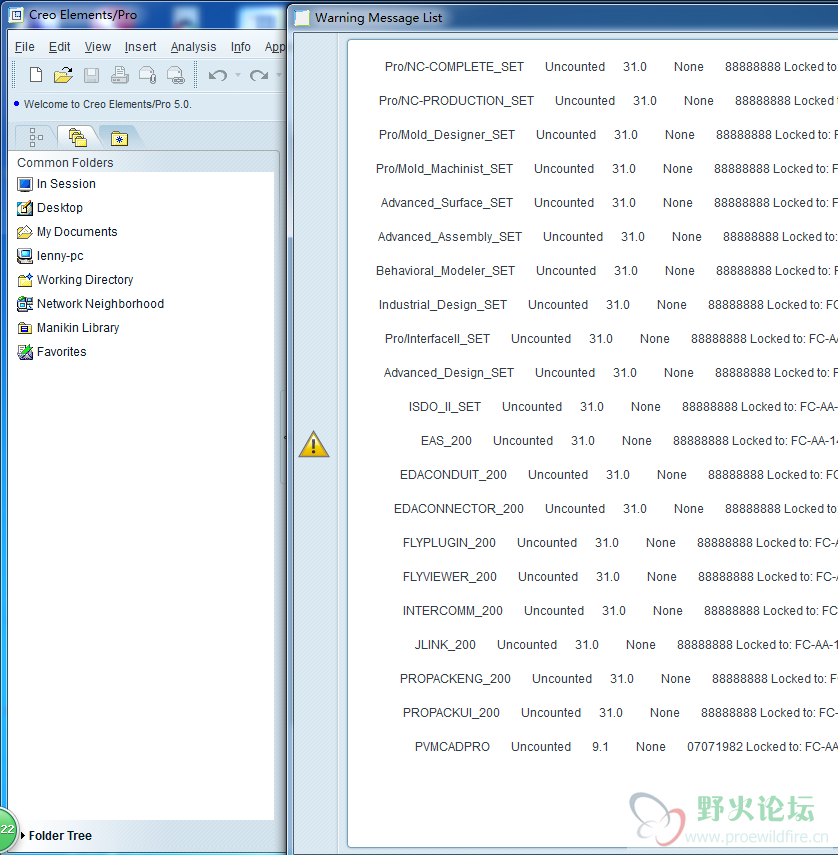Select the Manikin Library entry
Viewport: 838px width, 855px height.
click(x=78, y=328)
